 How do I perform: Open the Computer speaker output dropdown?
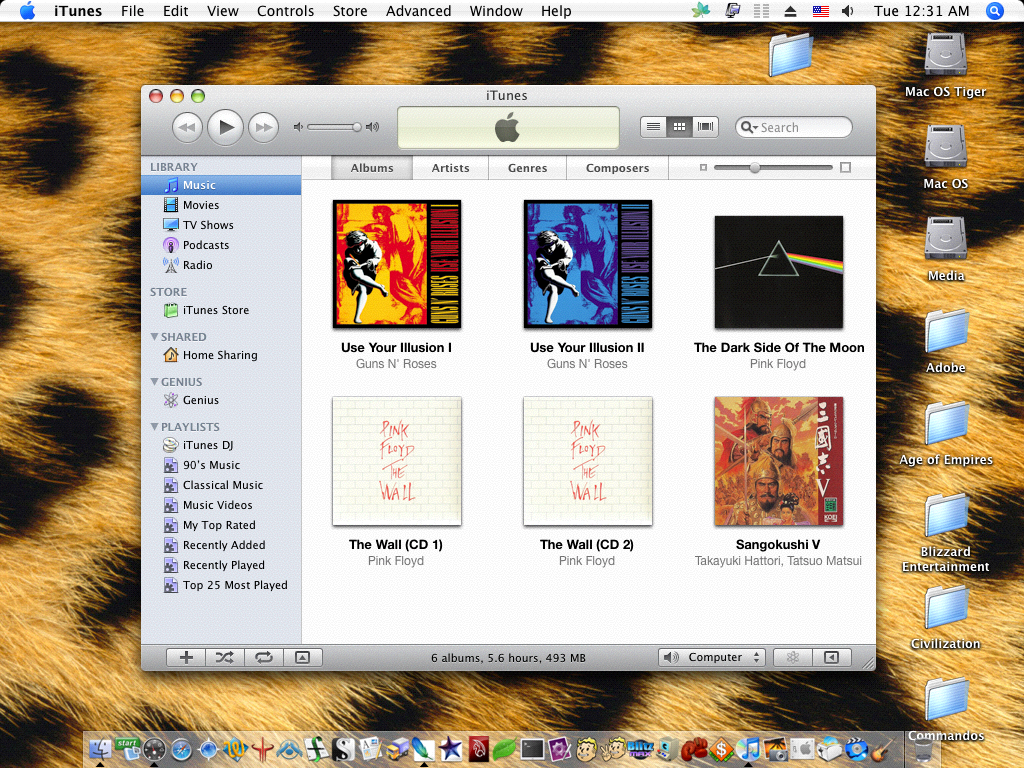click(x=712, y=657)
